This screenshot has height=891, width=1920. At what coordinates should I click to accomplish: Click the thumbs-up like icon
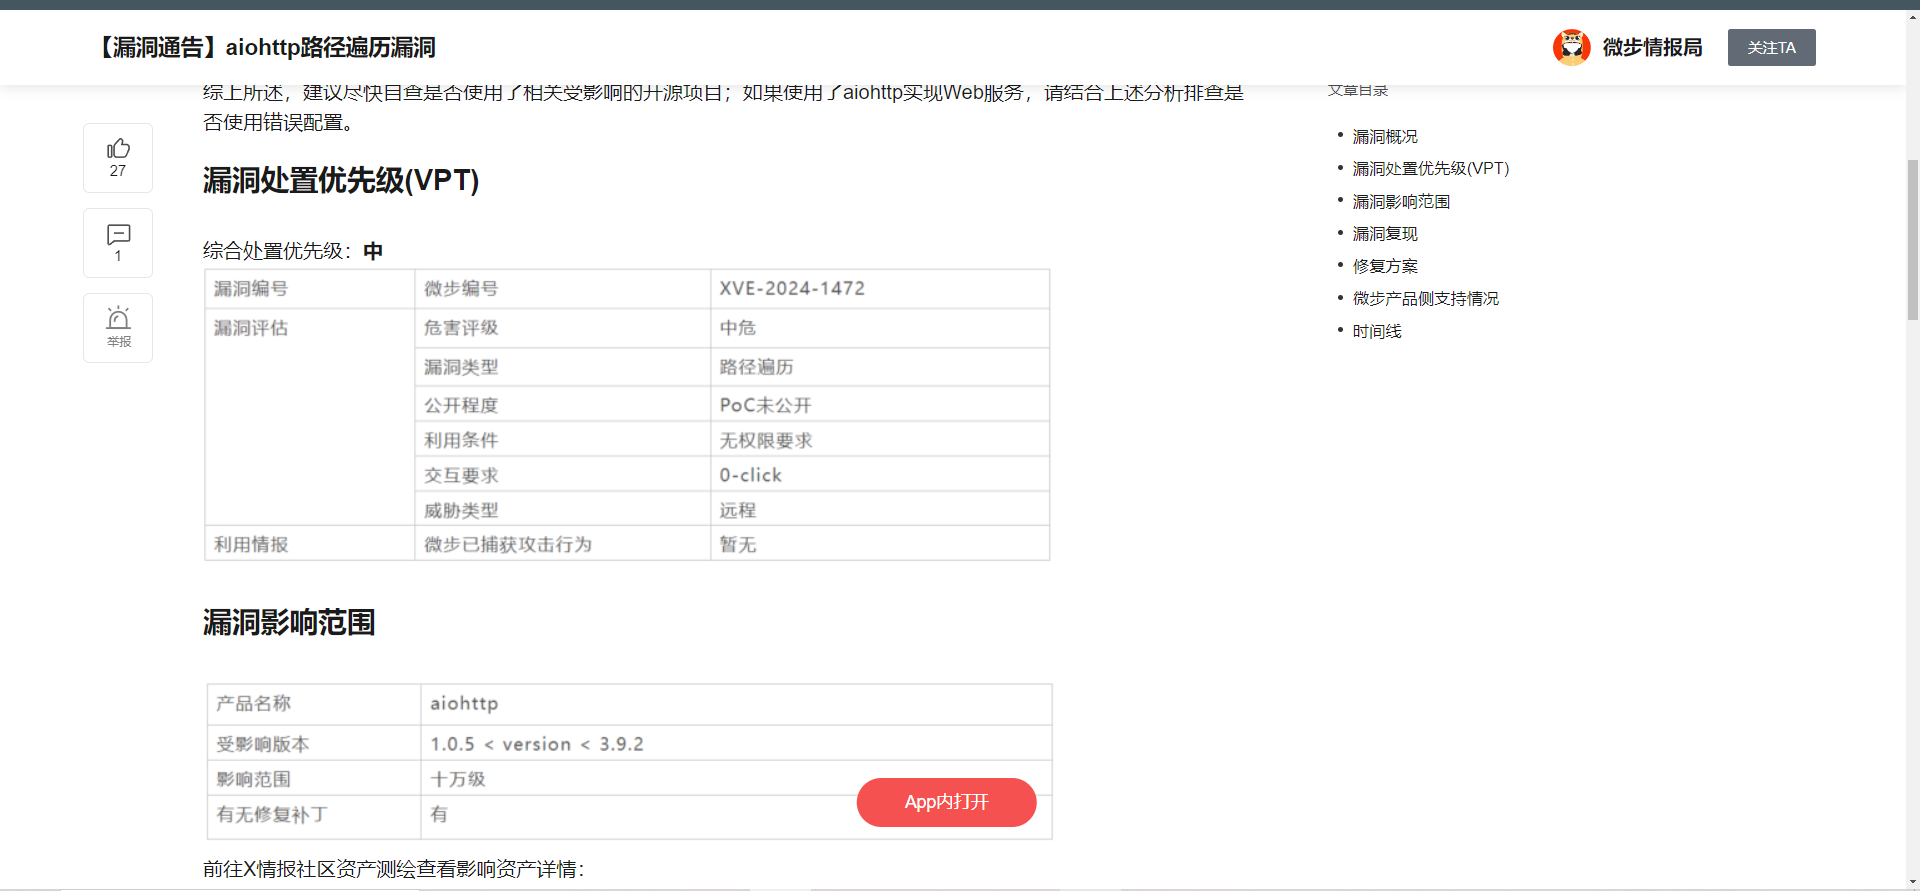[118, 149]
